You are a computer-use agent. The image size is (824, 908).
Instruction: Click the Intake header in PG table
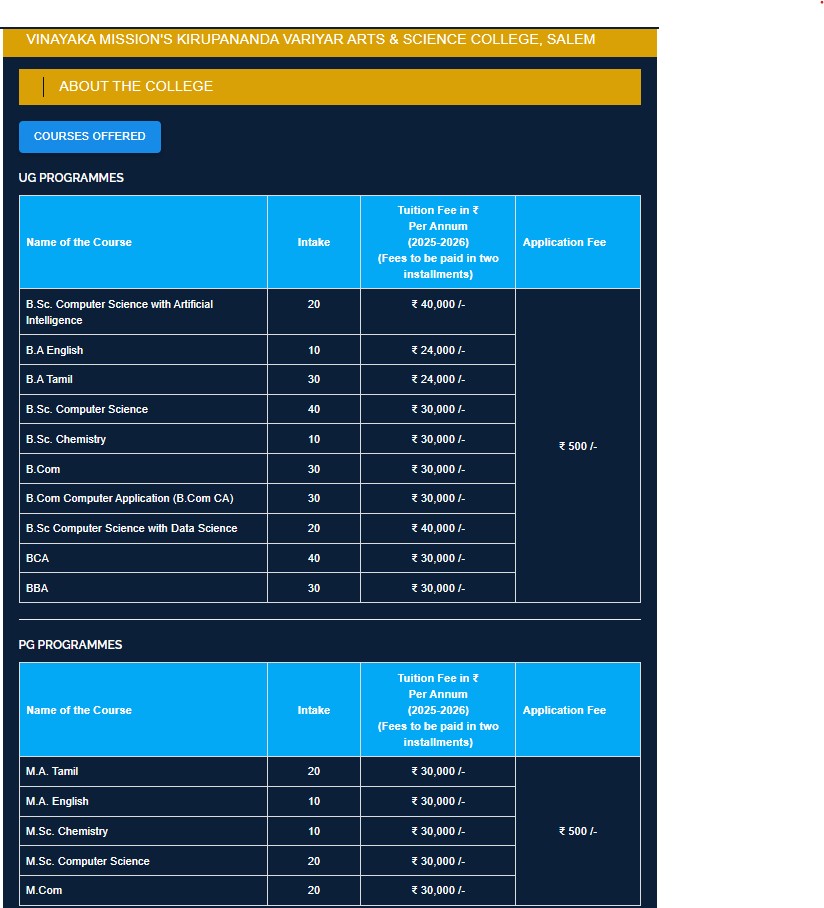click(x=314, y=710)
